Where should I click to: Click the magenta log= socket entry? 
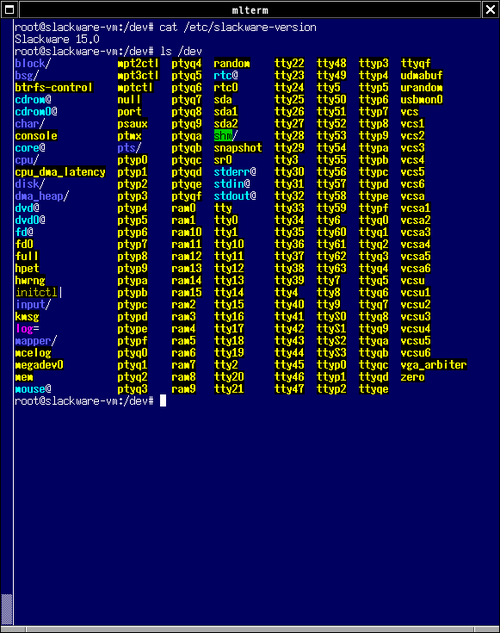(27, 329)
